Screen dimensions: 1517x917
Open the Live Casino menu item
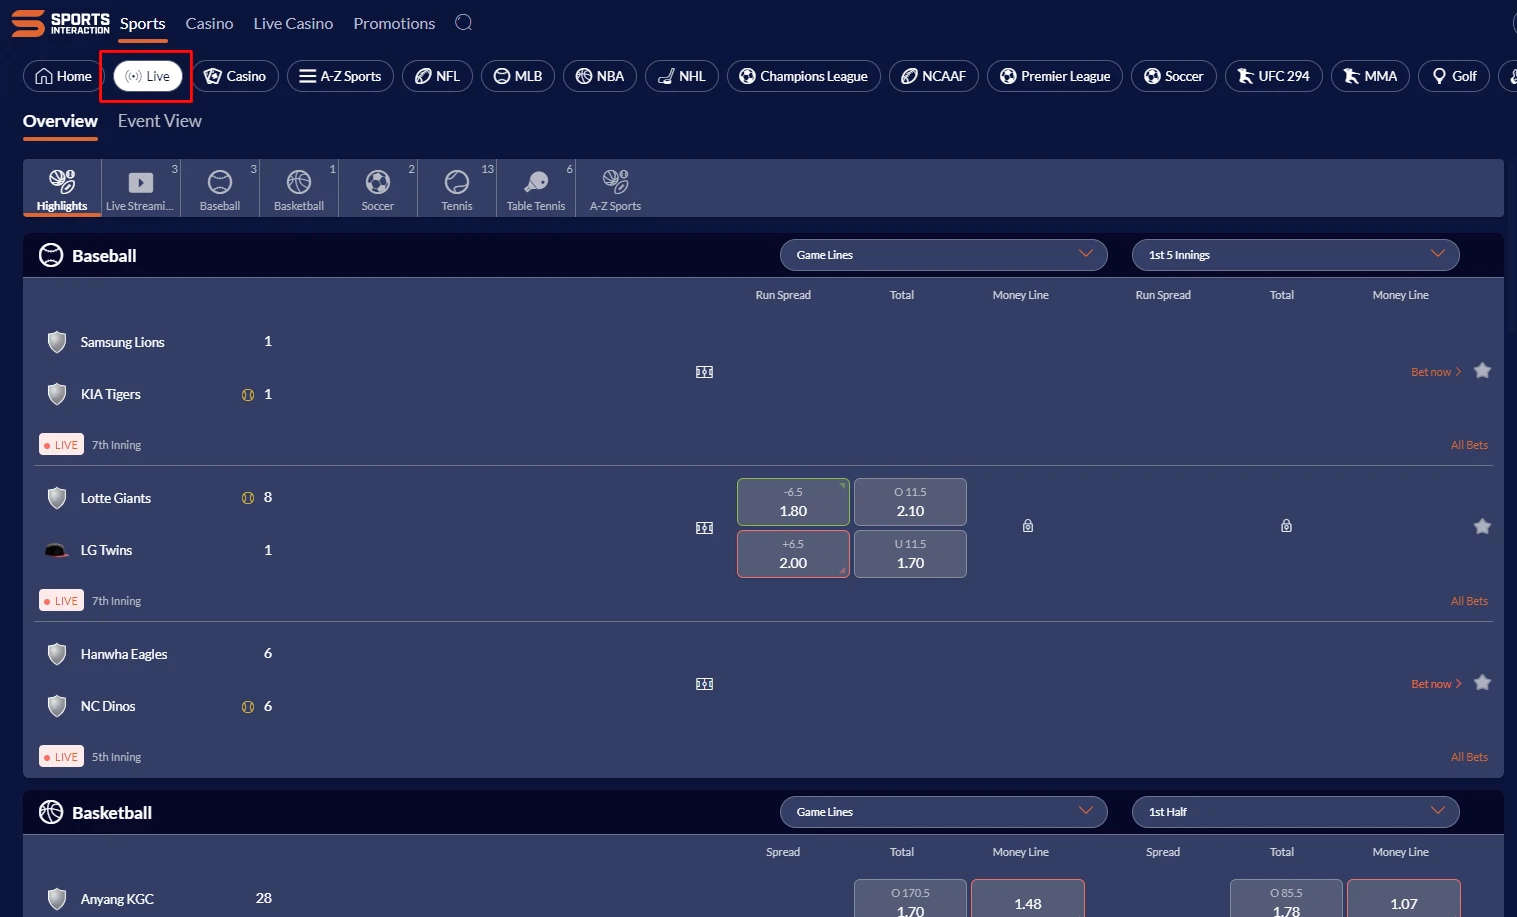[293, 23]
